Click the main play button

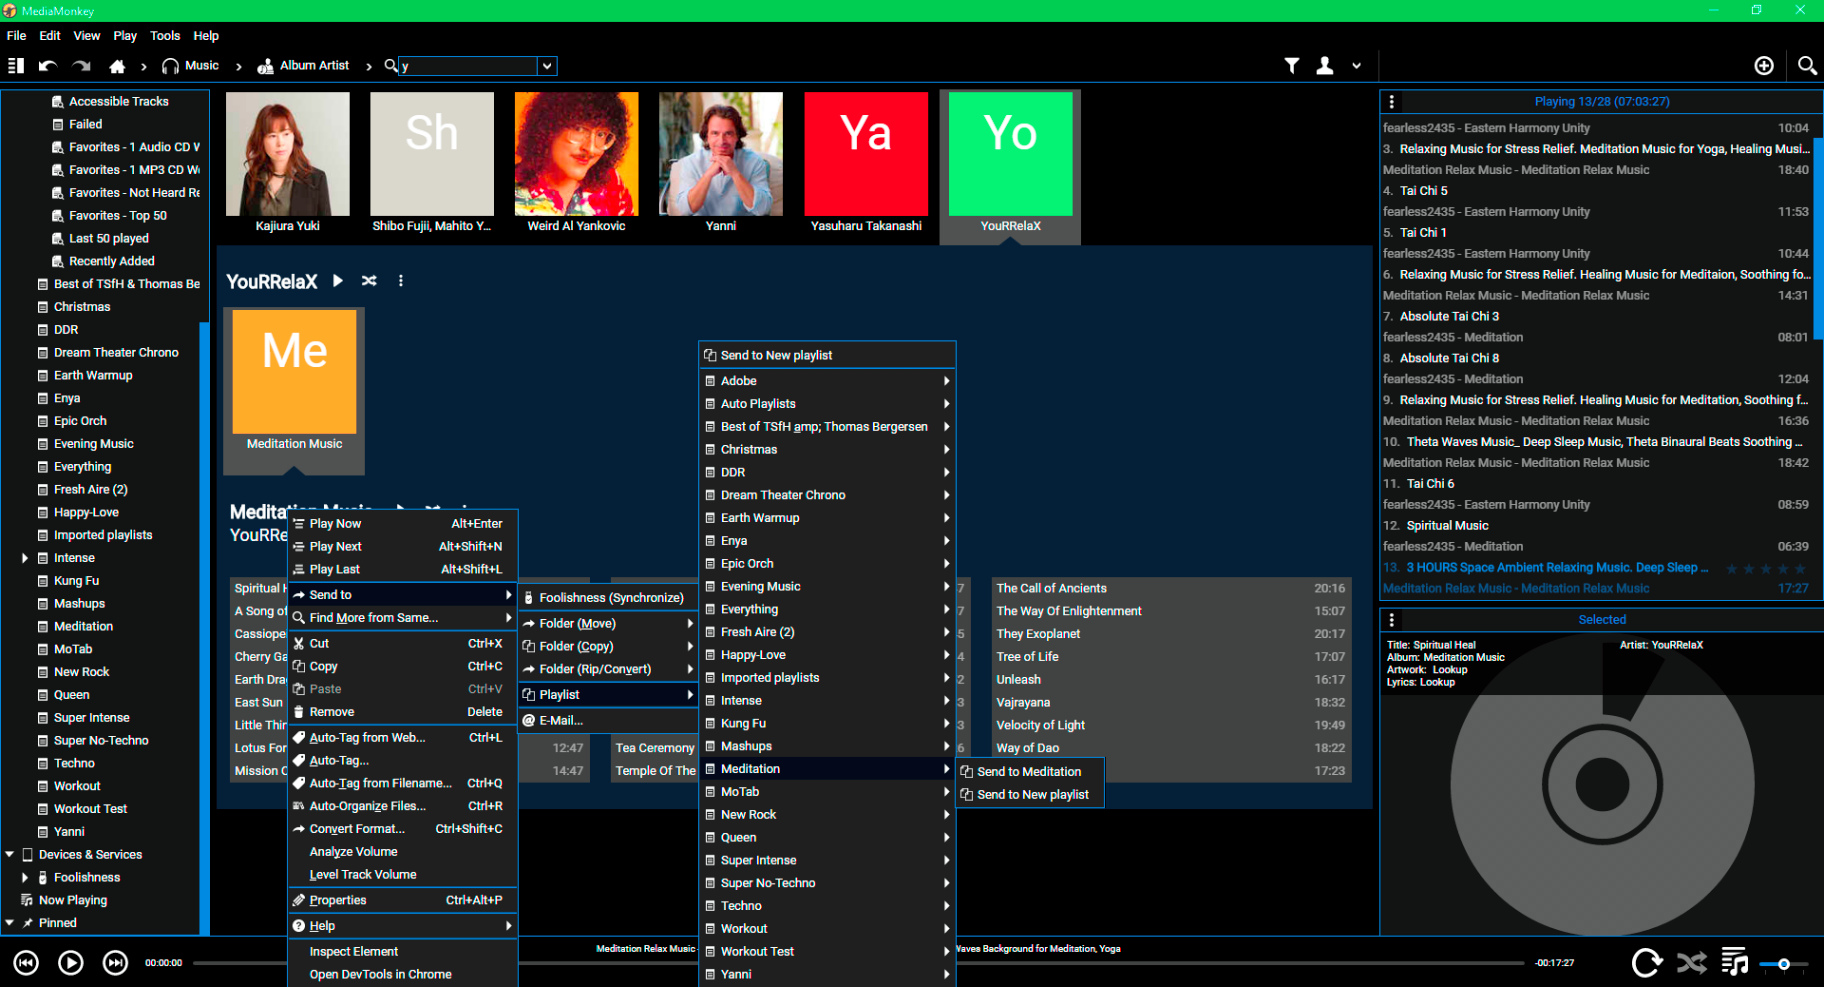pyautogui.click(x=71, y=963)
